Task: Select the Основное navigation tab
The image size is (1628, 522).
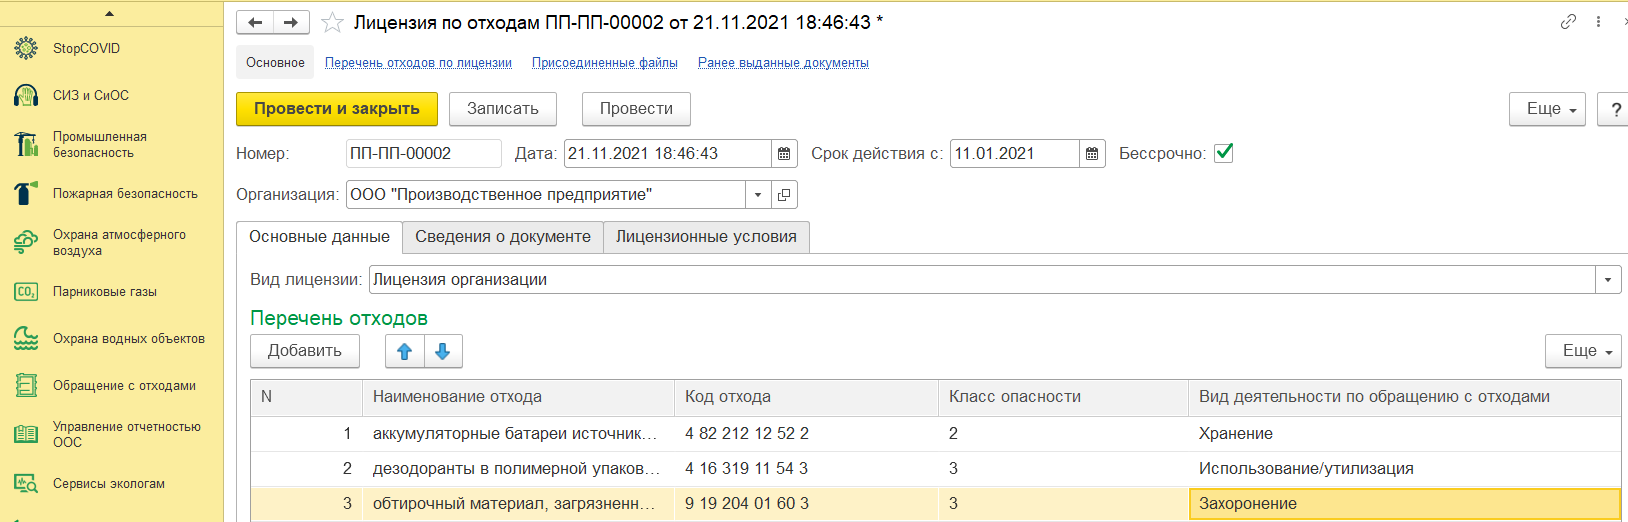Action: [275, 62]
